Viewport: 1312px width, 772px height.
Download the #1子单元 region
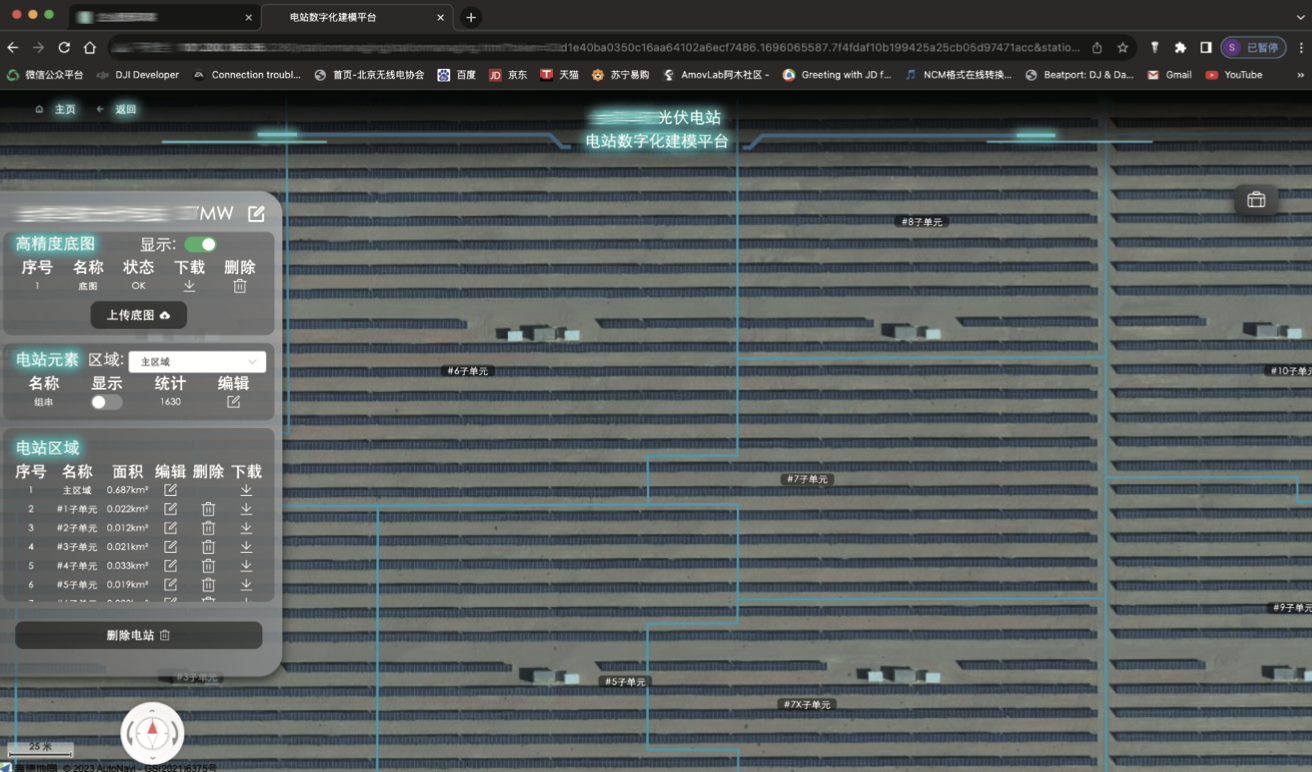(246, 509)
